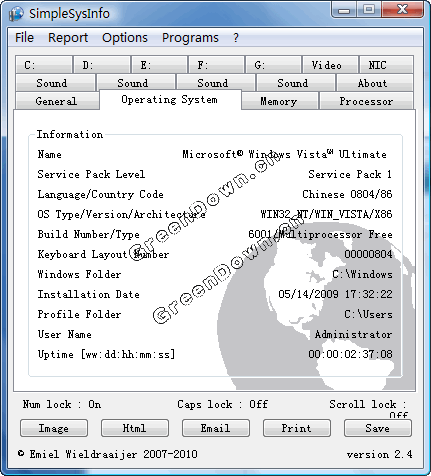431x476 pixels.
Task: Click the Html report button
Action: coord(135,428)
